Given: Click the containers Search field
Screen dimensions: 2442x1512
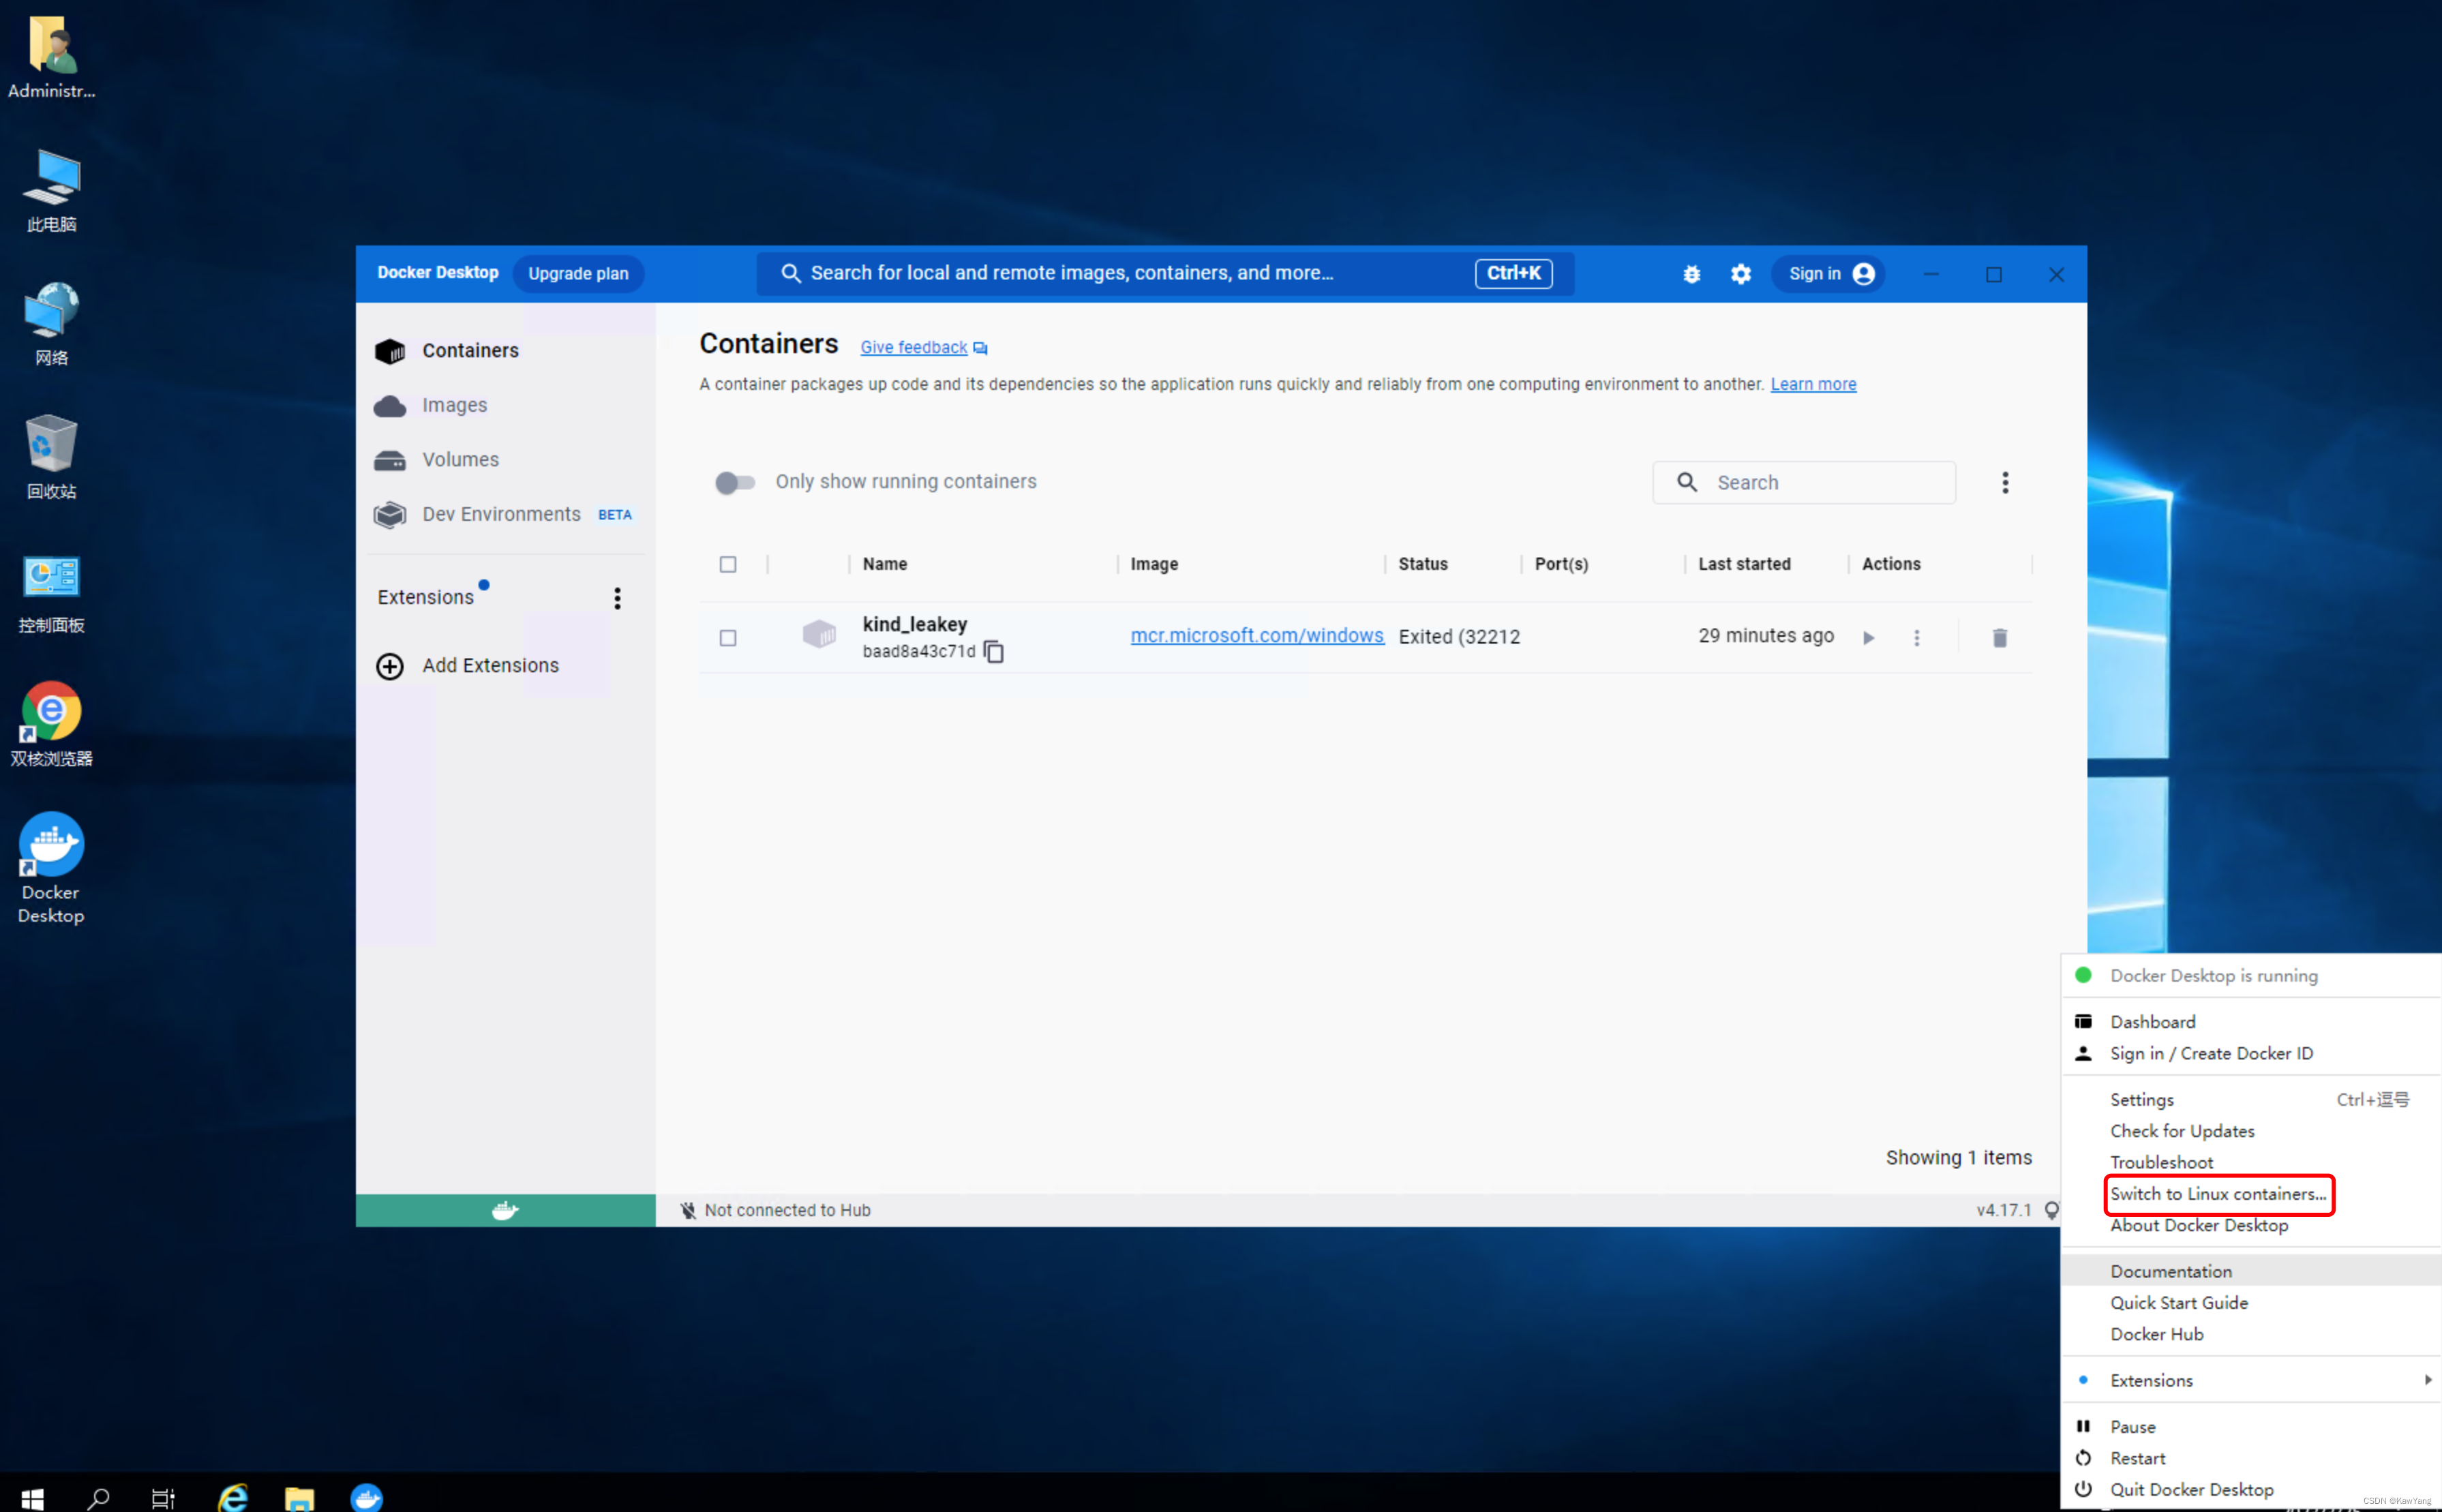Looking at the screenshot, I should (x=1803, y=483).
